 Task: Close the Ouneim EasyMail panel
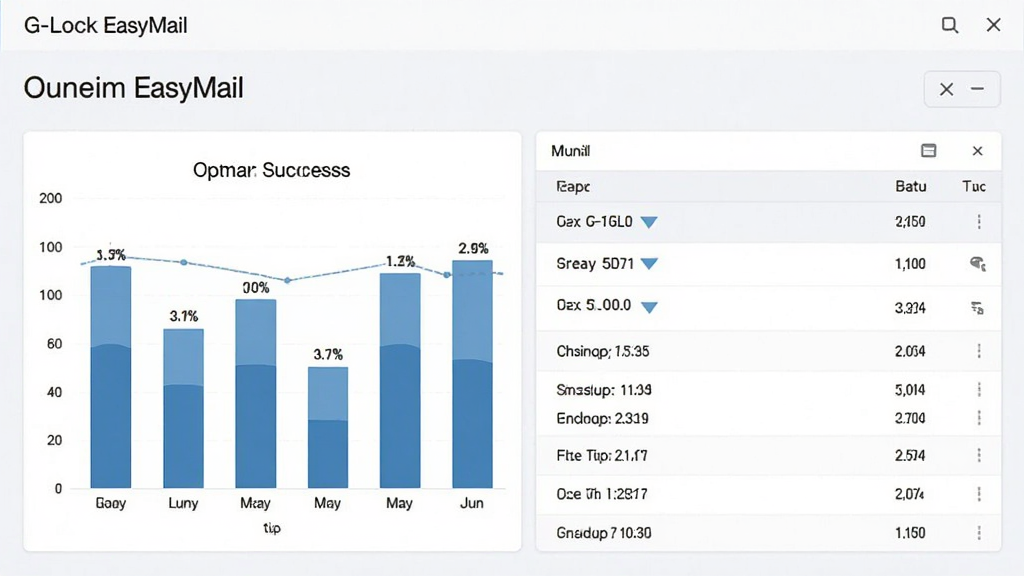point(946,89)
